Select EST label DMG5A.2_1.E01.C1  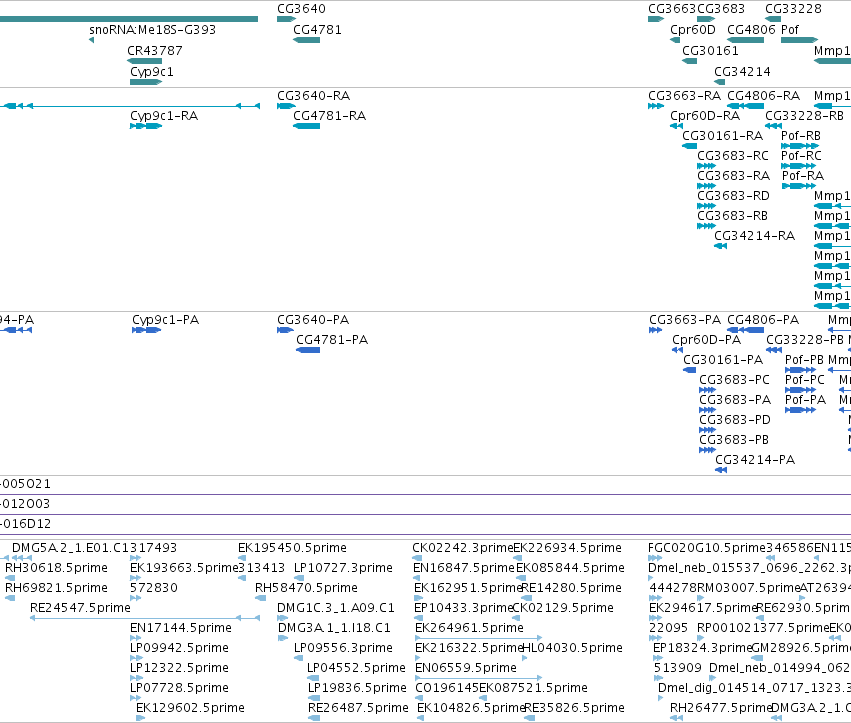click(71, 548)
